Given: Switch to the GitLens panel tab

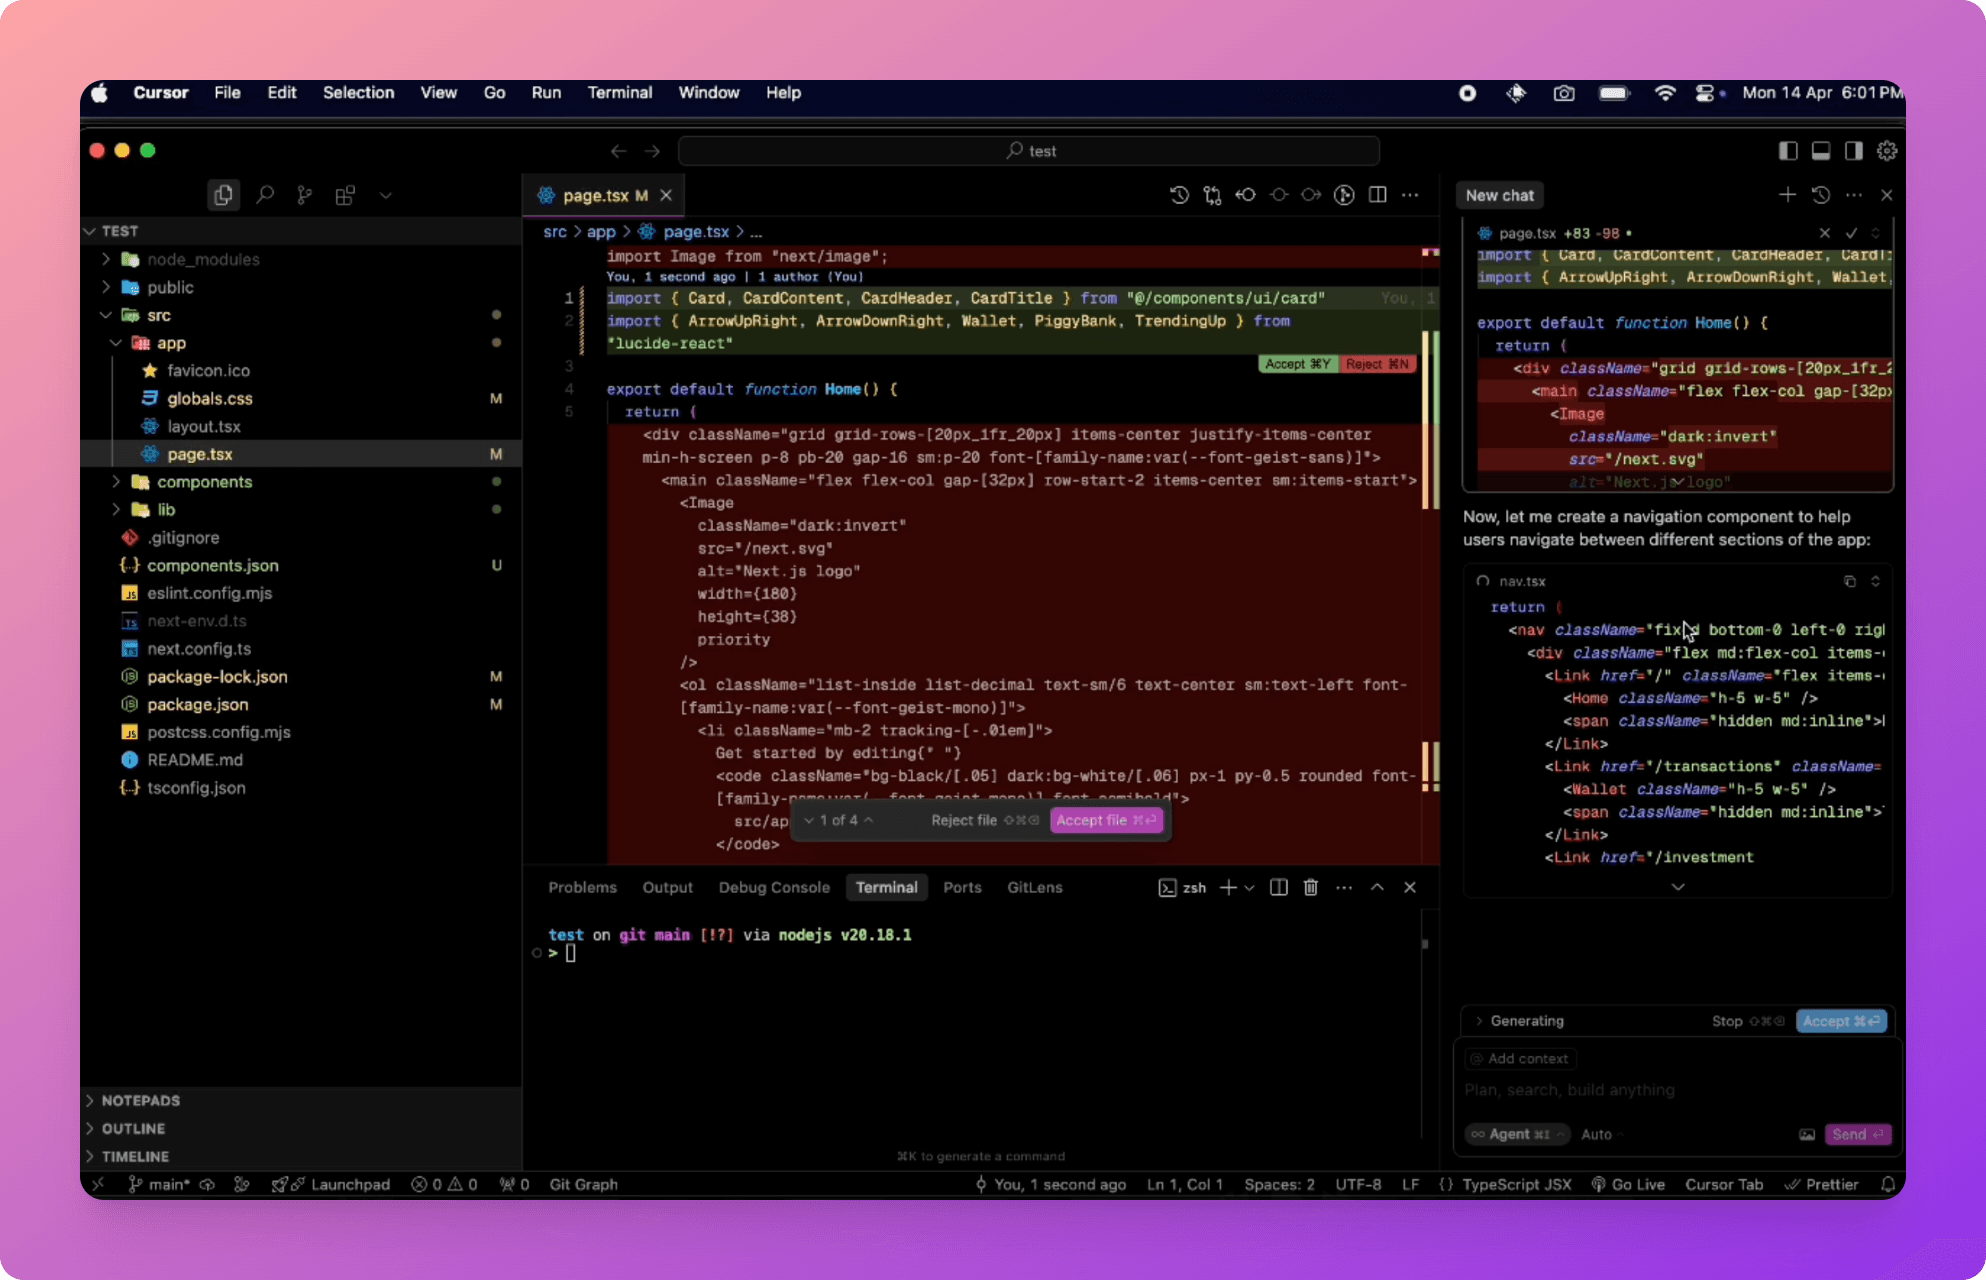Looking at the screenshot, I should (1034, 887).
